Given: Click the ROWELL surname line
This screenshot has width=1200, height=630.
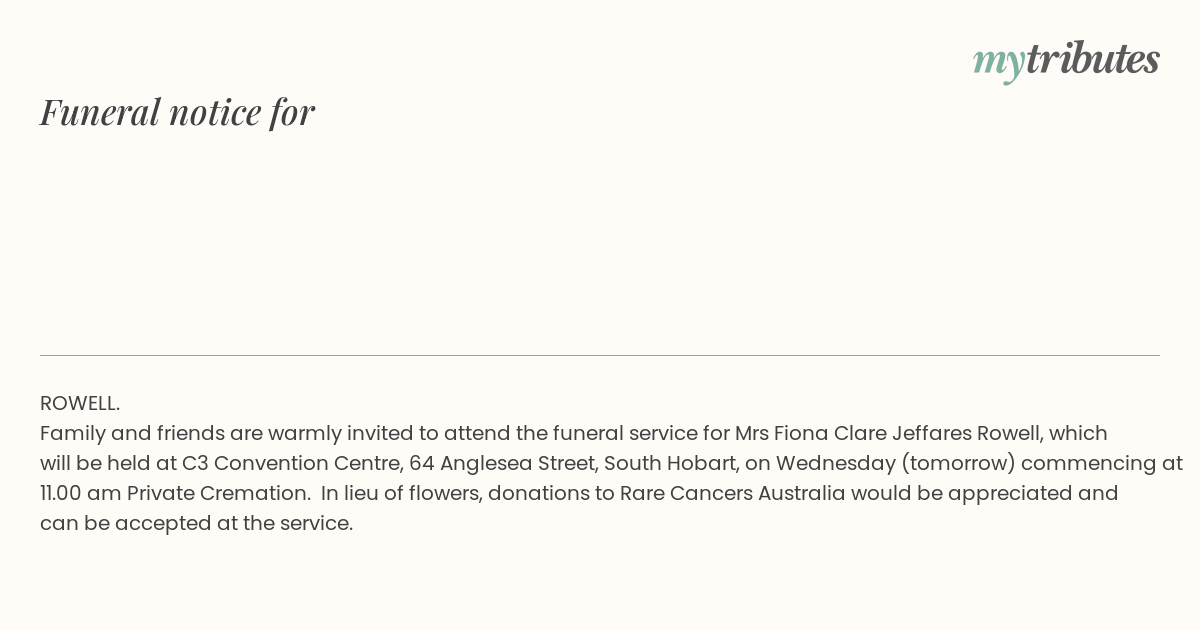Looking at the screenshot, I should coord(80,403).
